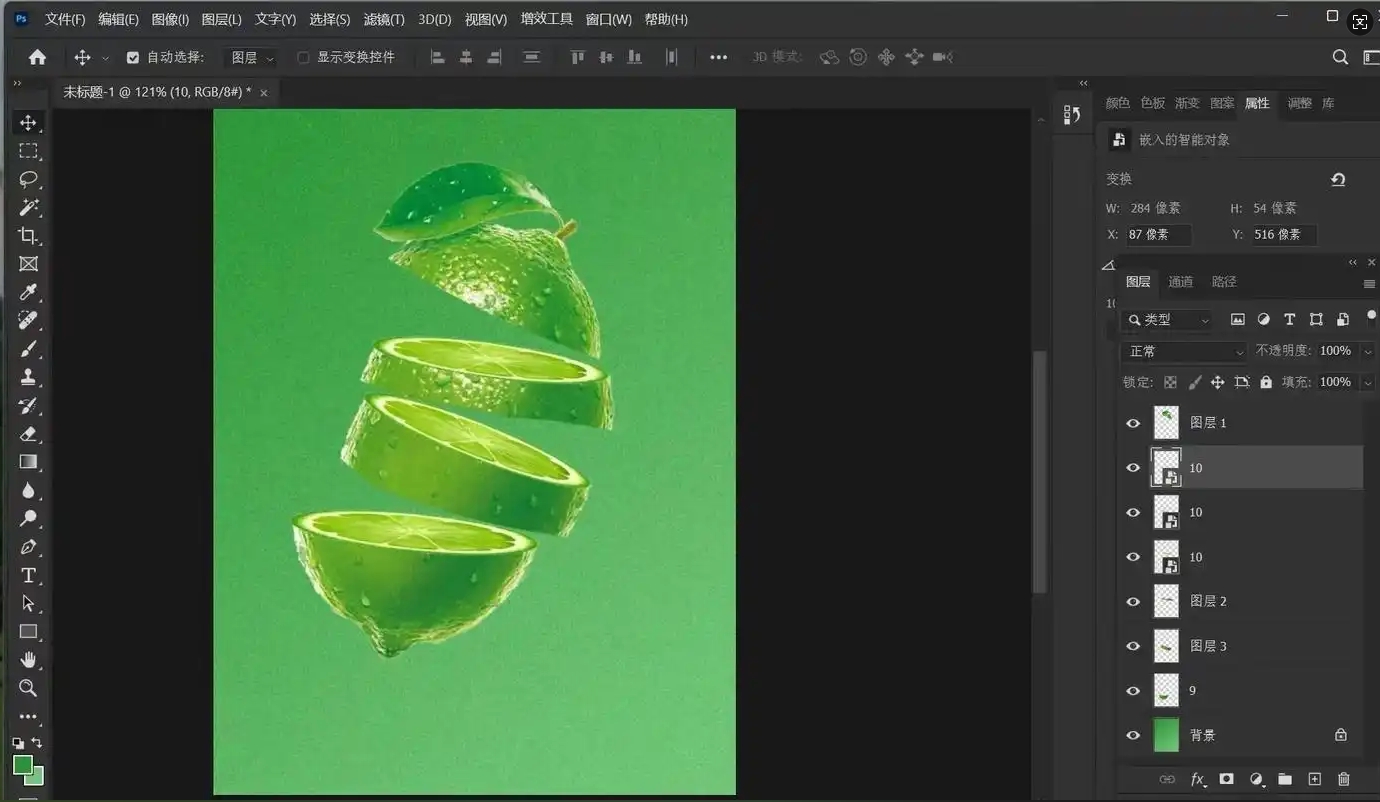Align left edges in options bar
Viewport: 1380px width, 802px height.
click(x=437, y=57)
